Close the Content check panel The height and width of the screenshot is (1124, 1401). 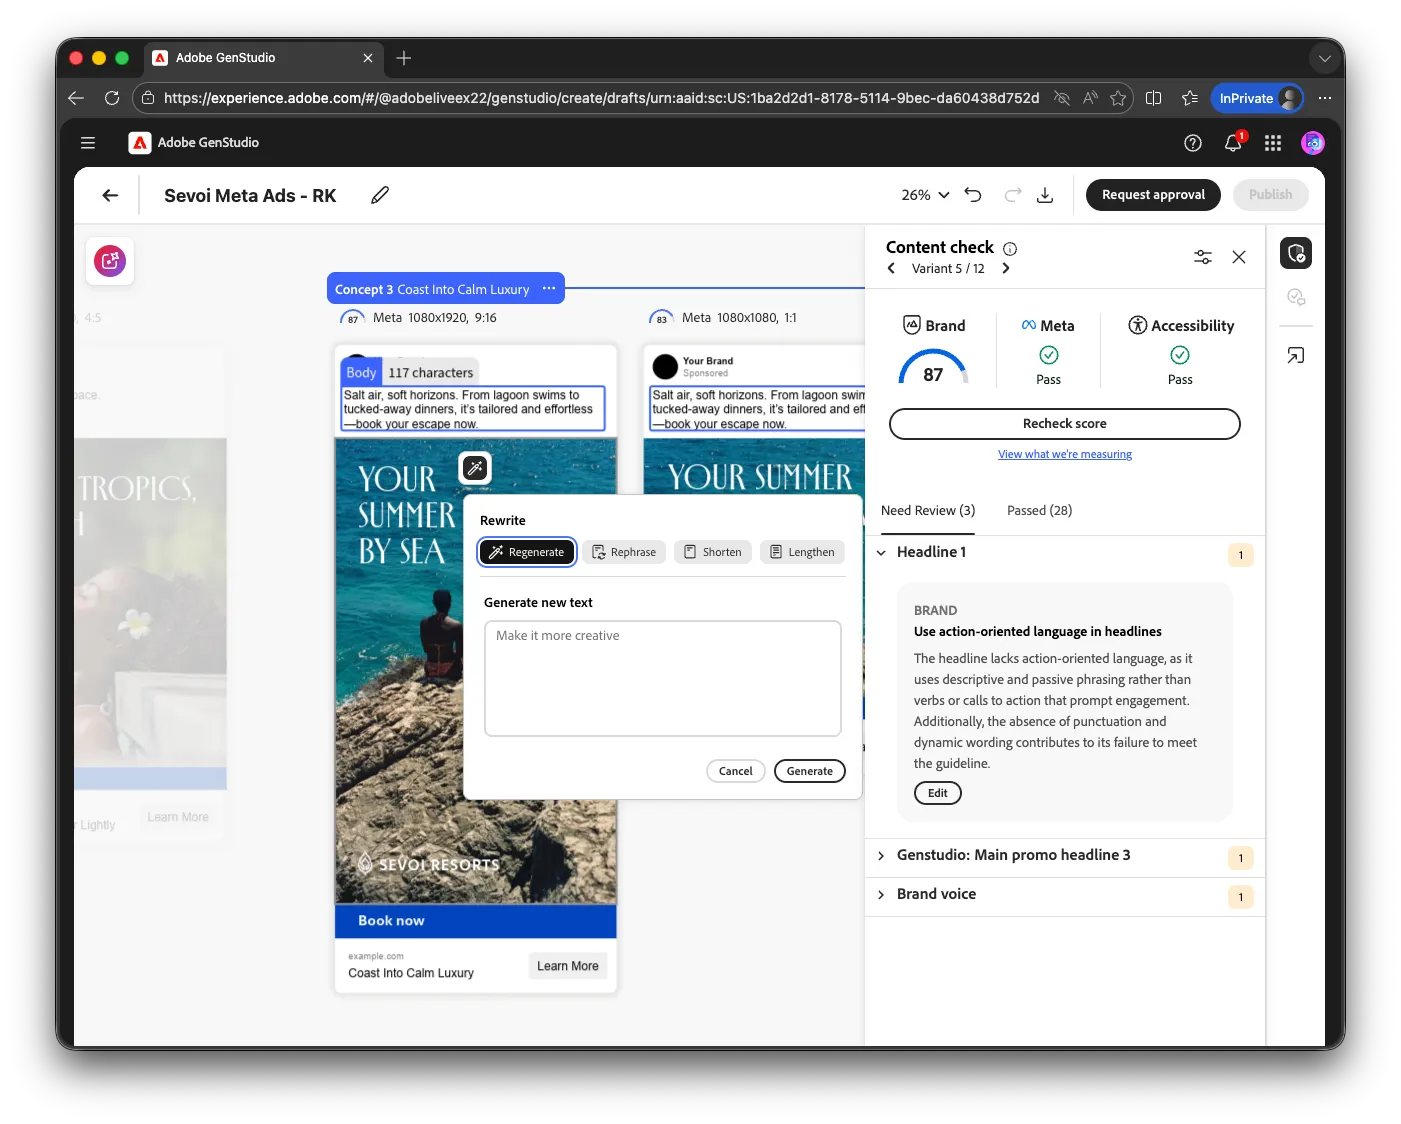click(1239, 257)
